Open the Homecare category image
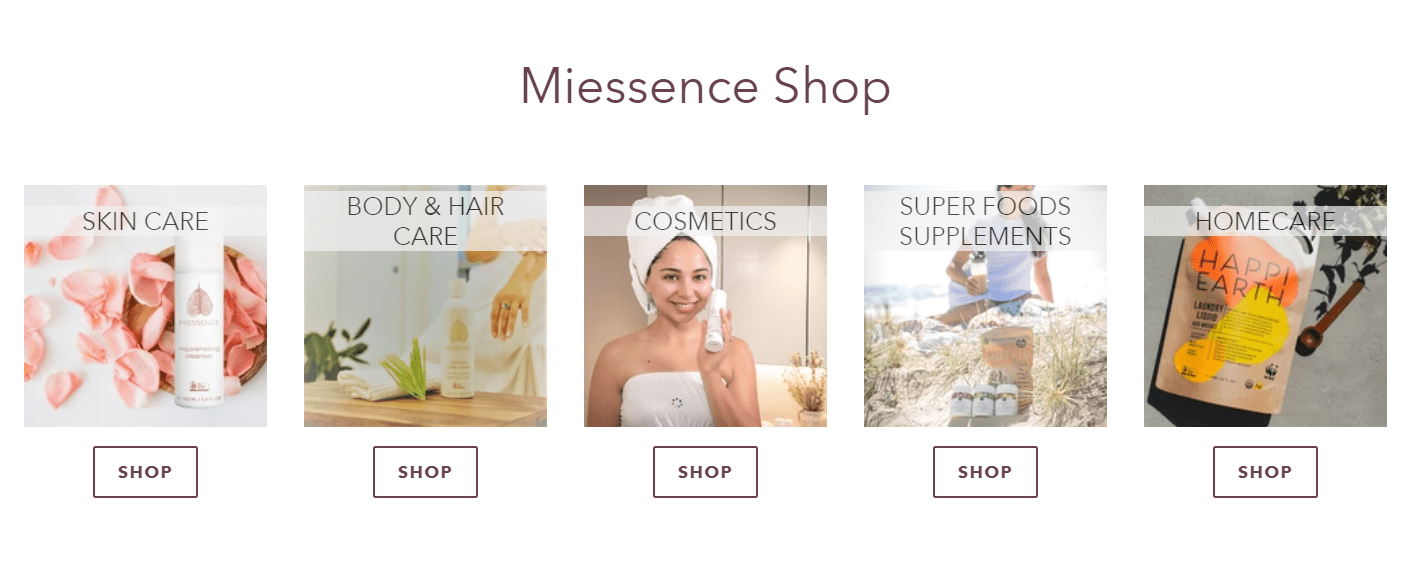 click(x=1265, y=306)
